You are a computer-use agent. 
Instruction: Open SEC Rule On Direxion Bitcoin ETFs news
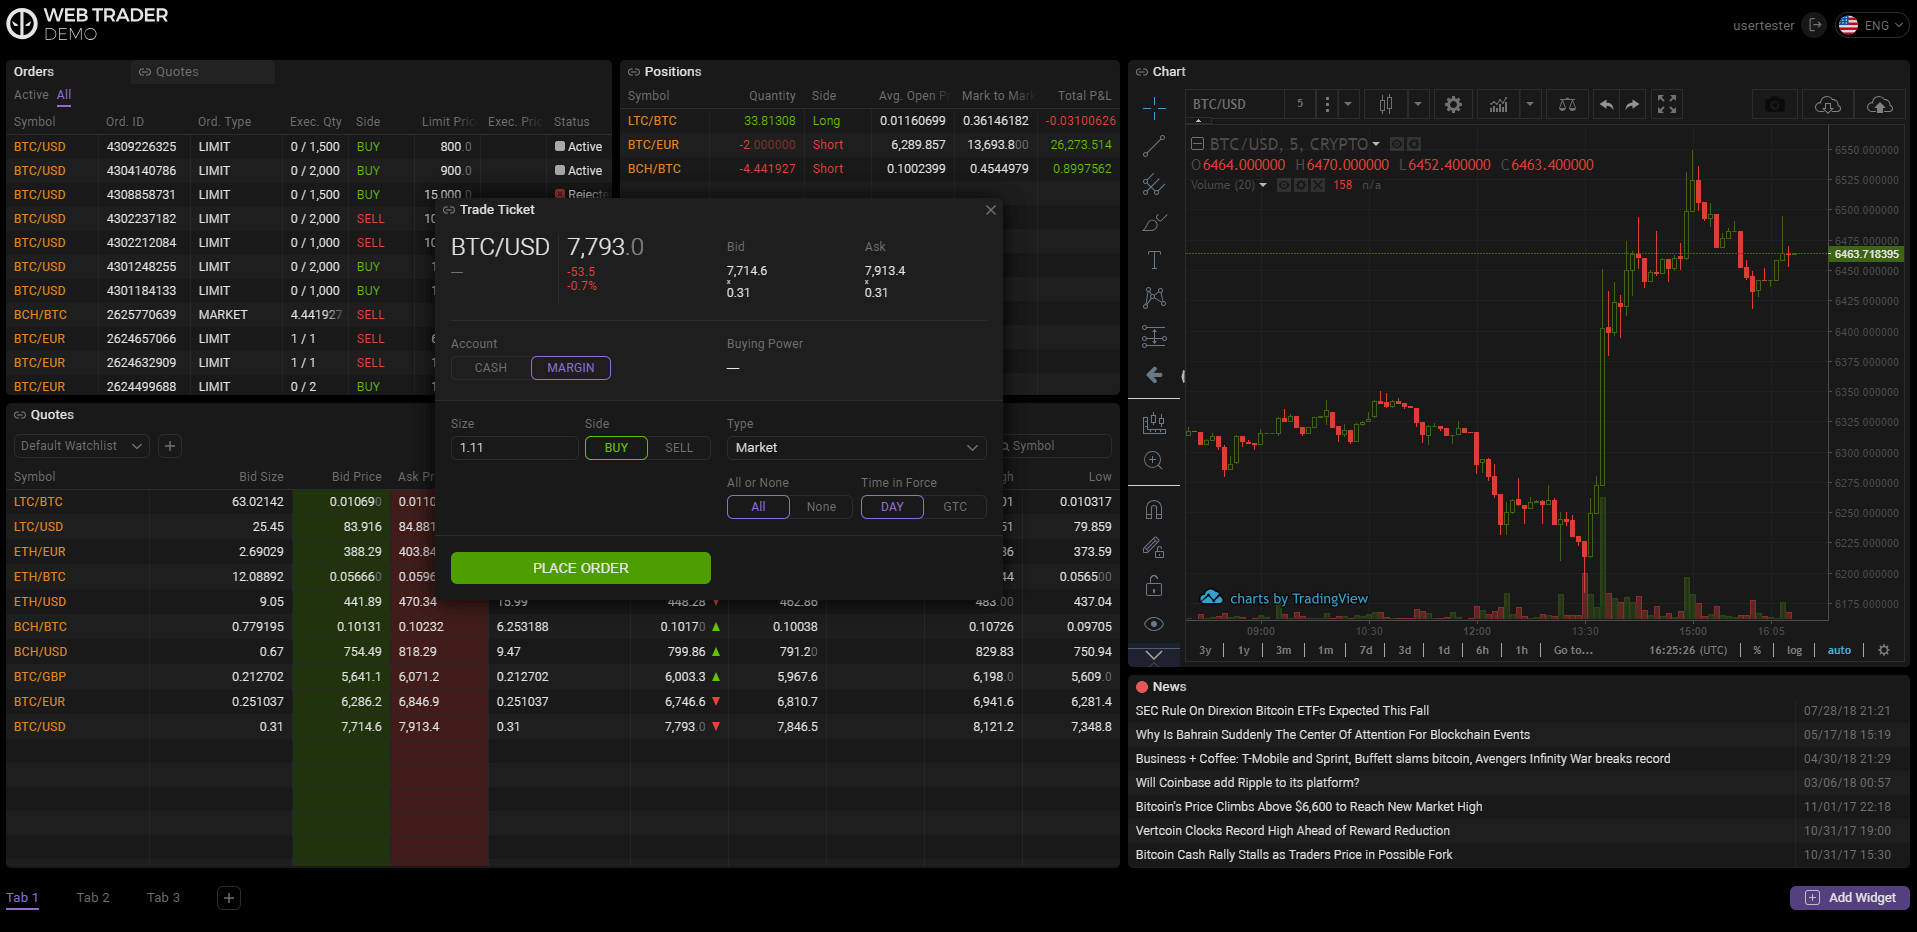(x=1282, y=711)
